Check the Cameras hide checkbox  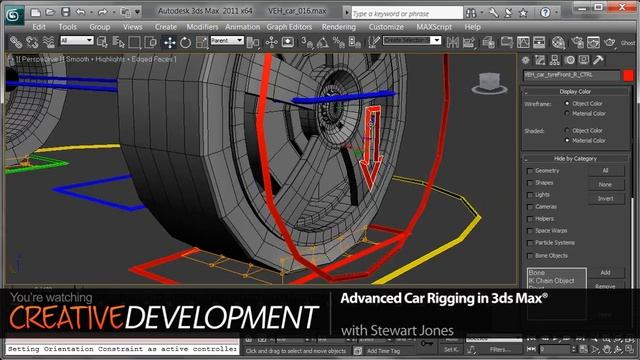530,207
